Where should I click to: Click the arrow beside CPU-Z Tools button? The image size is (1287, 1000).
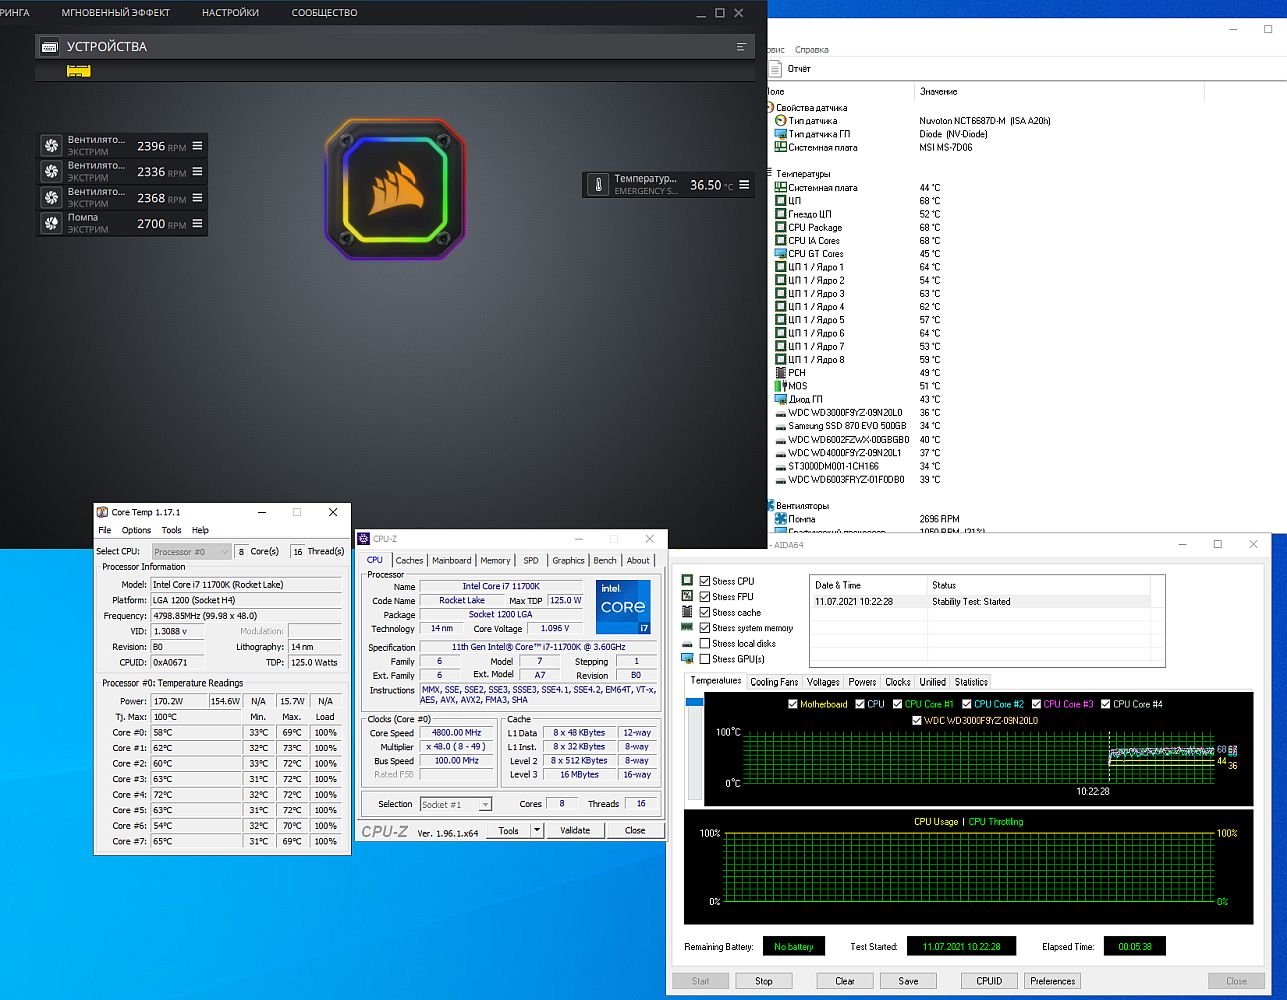(537, 830)
